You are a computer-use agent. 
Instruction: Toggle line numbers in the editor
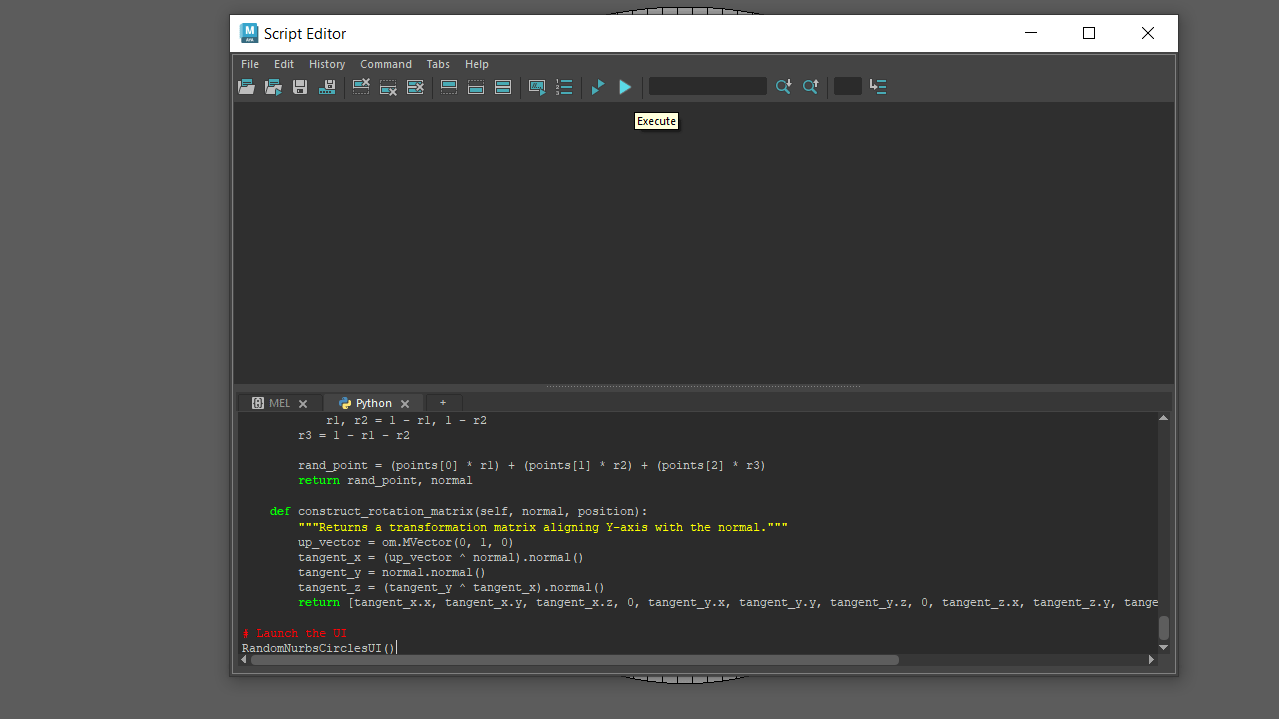[x=564, y=86]
